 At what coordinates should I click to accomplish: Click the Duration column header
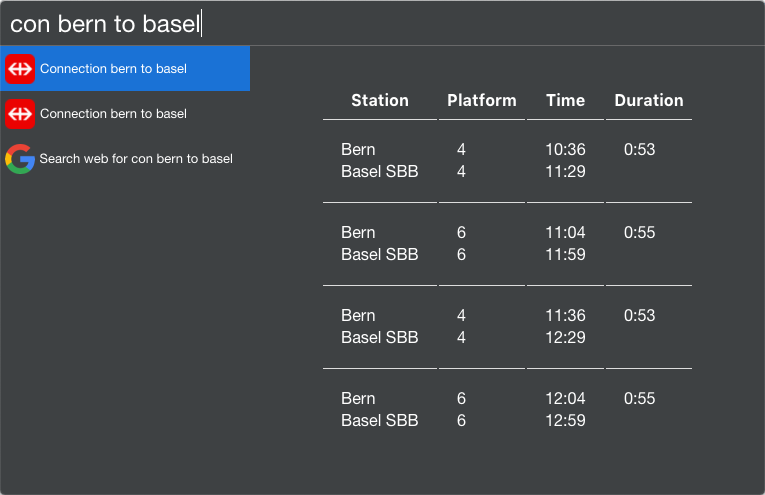[649, 101]
